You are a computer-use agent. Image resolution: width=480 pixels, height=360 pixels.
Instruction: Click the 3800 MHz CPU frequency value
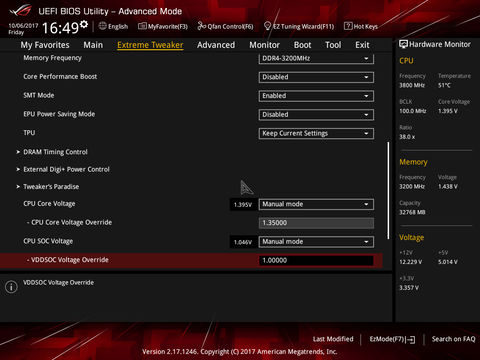(412, 85)
